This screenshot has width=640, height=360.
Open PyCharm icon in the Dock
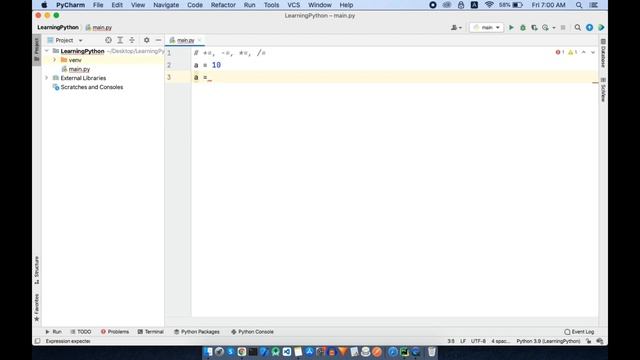(404, 351)
